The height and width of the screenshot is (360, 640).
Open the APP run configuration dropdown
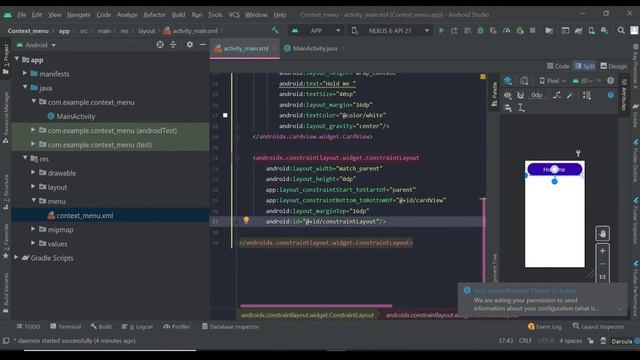click(316, 31)
